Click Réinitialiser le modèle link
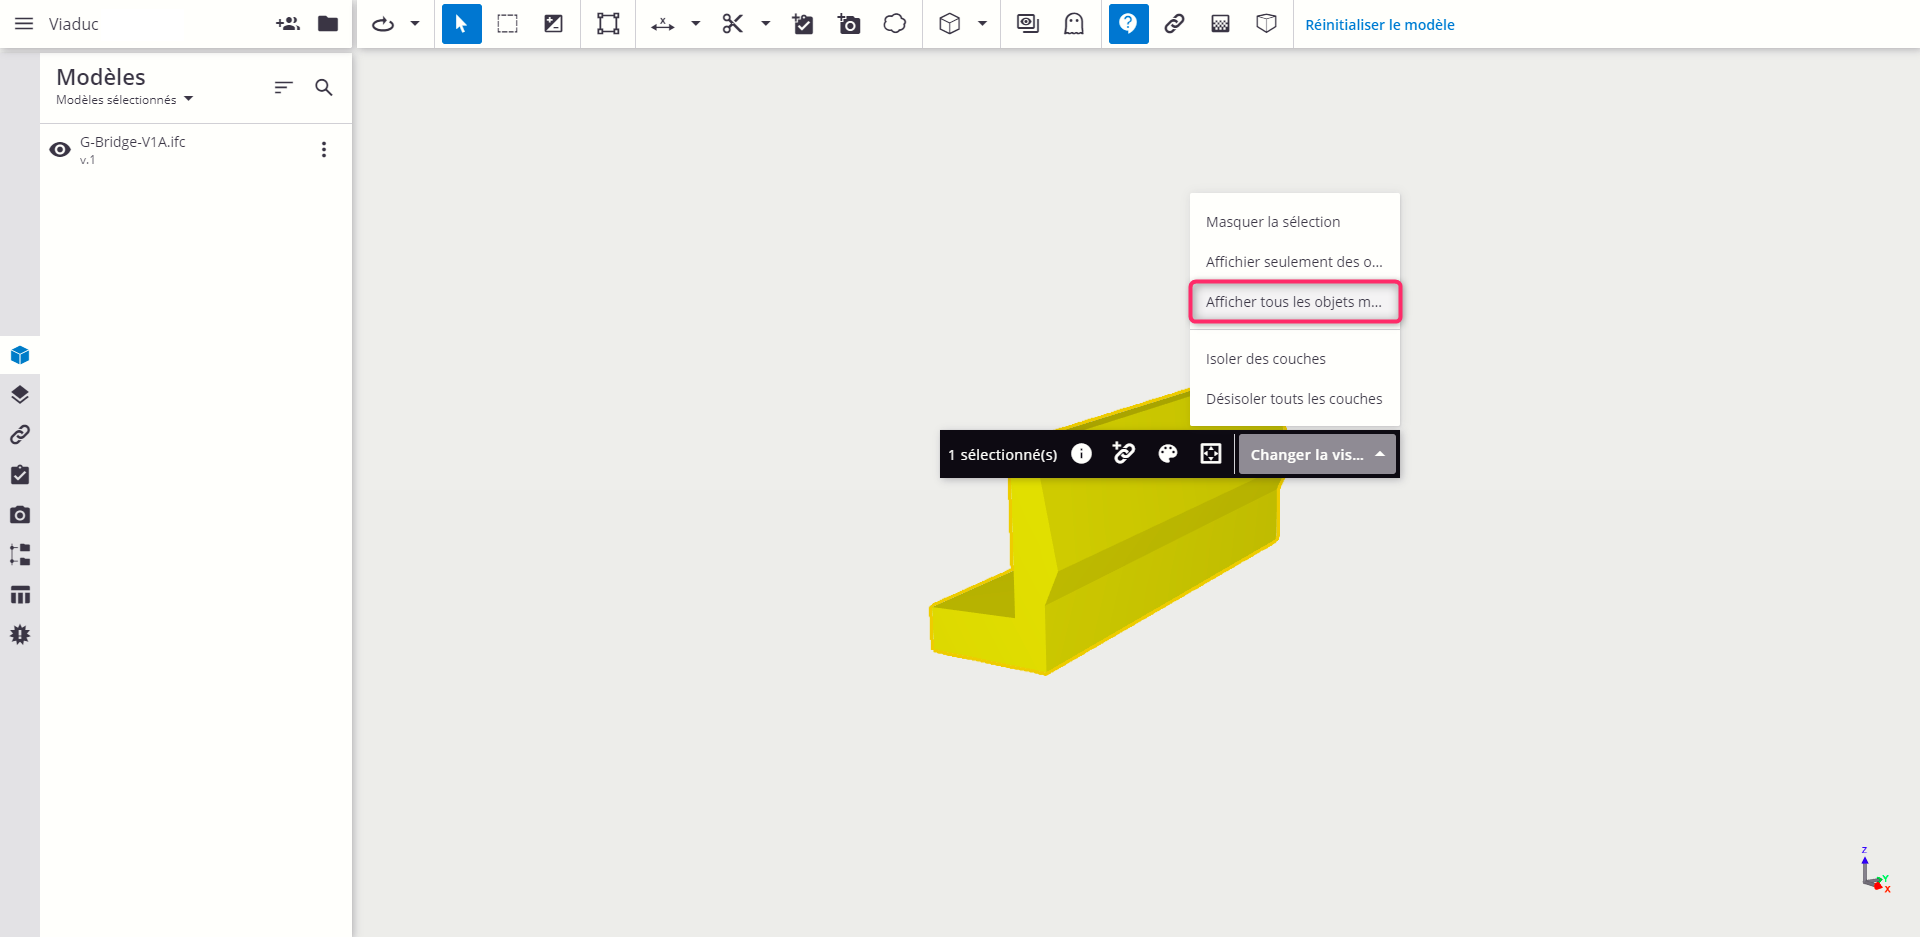The height and width of the screenshot is (937, 1920). (1379, 24)
